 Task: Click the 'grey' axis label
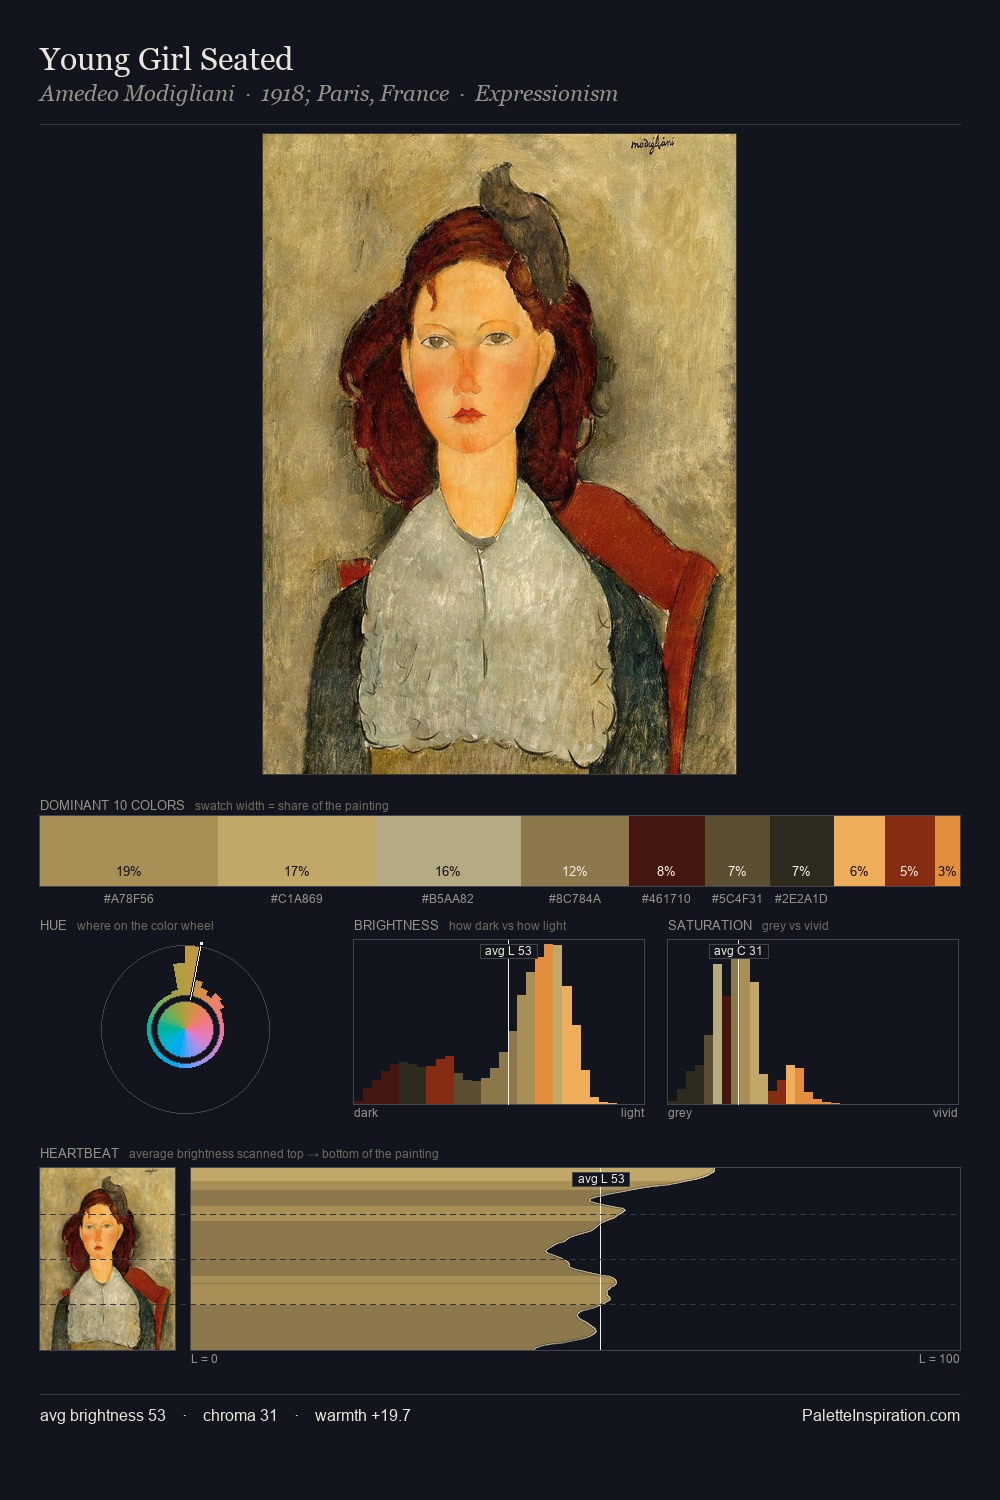pyautogui.click(x=680, y=1113)
